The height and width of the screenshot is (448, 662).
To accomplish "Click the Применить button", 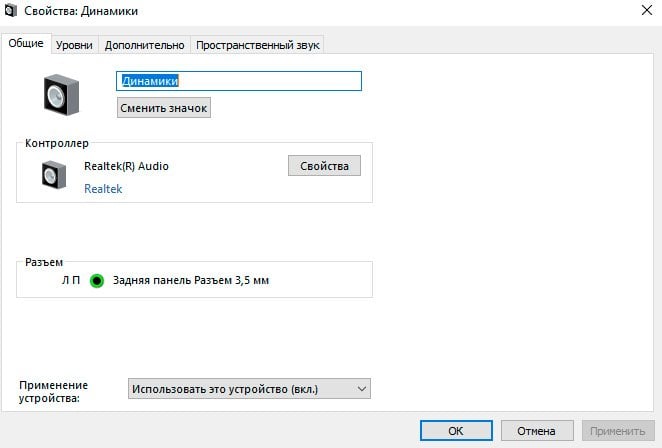I will 618,431.
